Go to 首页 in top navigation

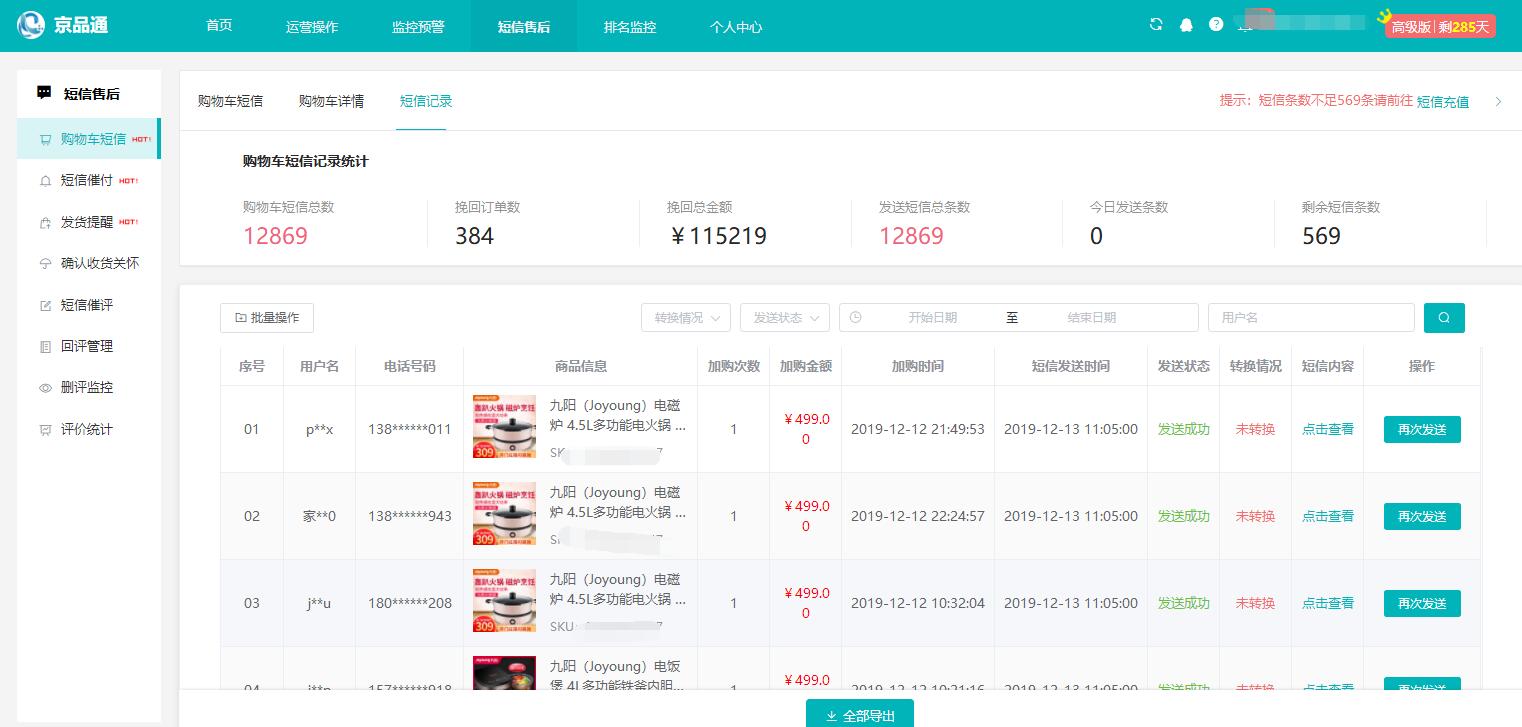tap(219, 26)
